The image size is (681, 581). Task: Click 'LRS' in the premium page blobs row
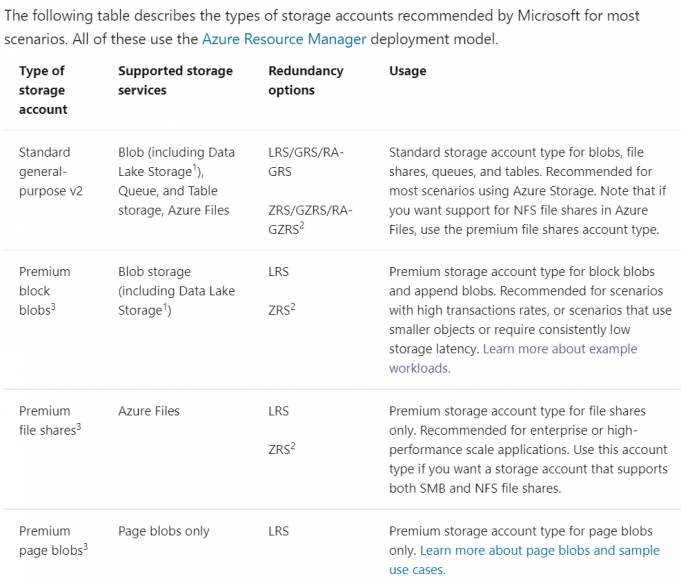(278, 531)
